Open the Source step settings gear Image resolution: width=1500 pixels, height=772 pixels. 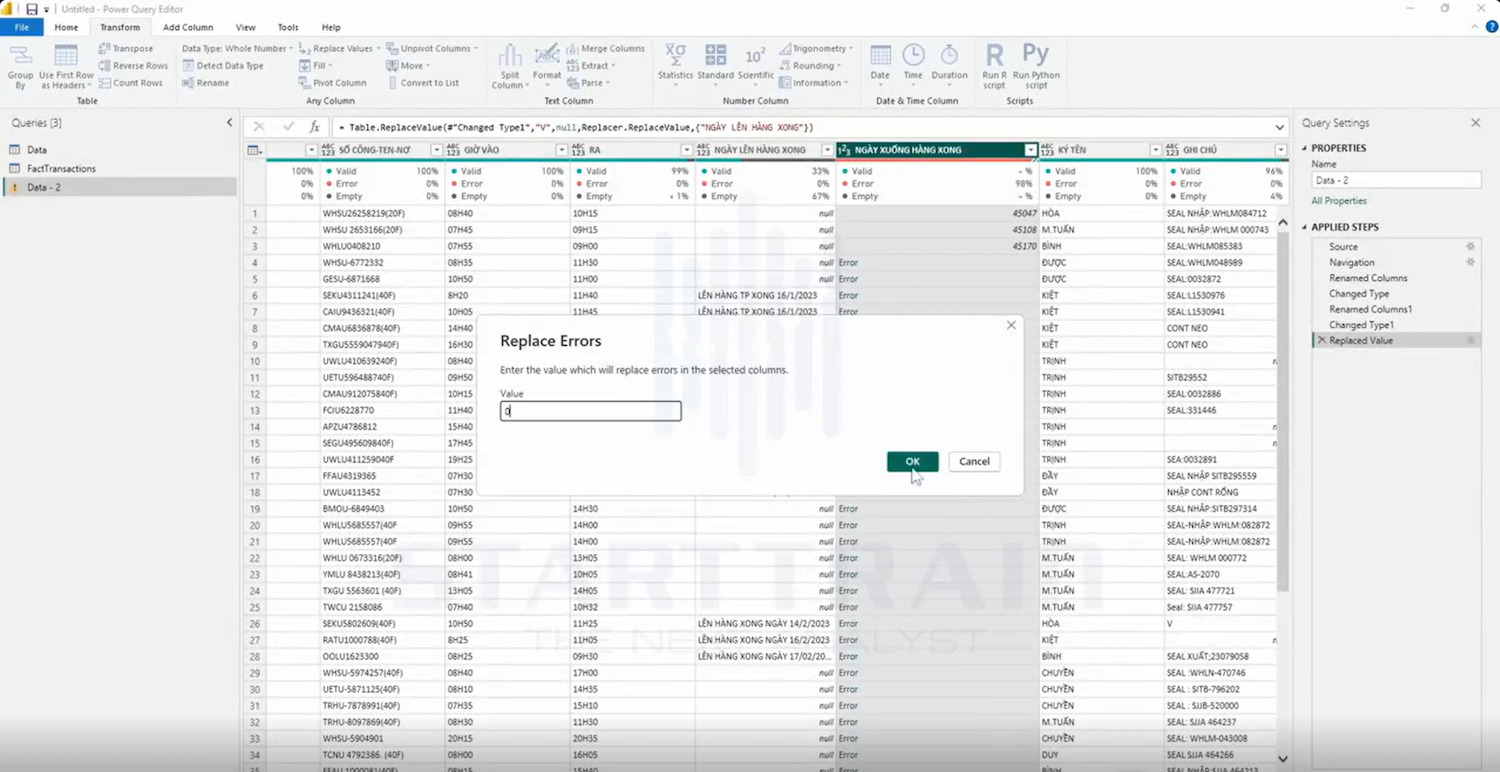(1470, 247)
